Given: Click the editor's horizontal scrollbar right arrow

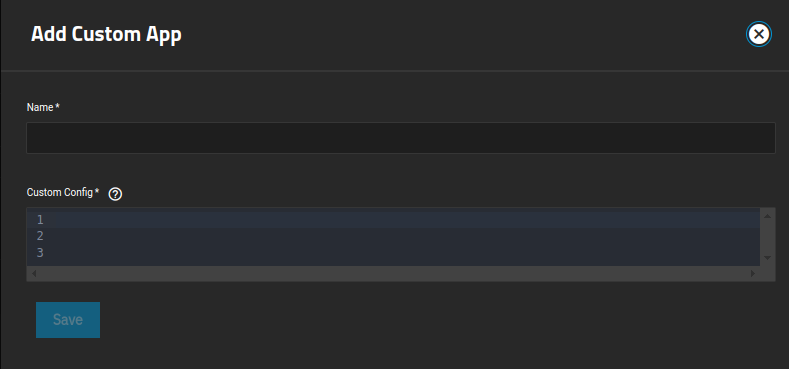Looking at the screenshot, I should tap(753, 273).
